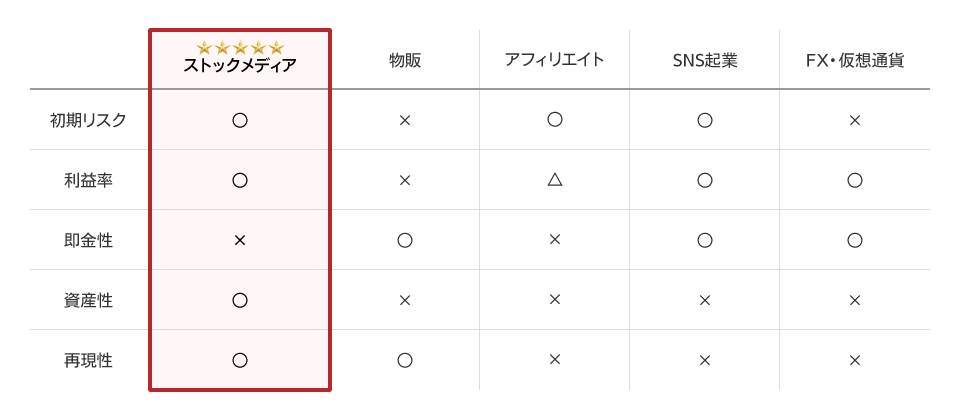Select the ストックメディア column header
This screenshot has width=960, height=420.
240,65
